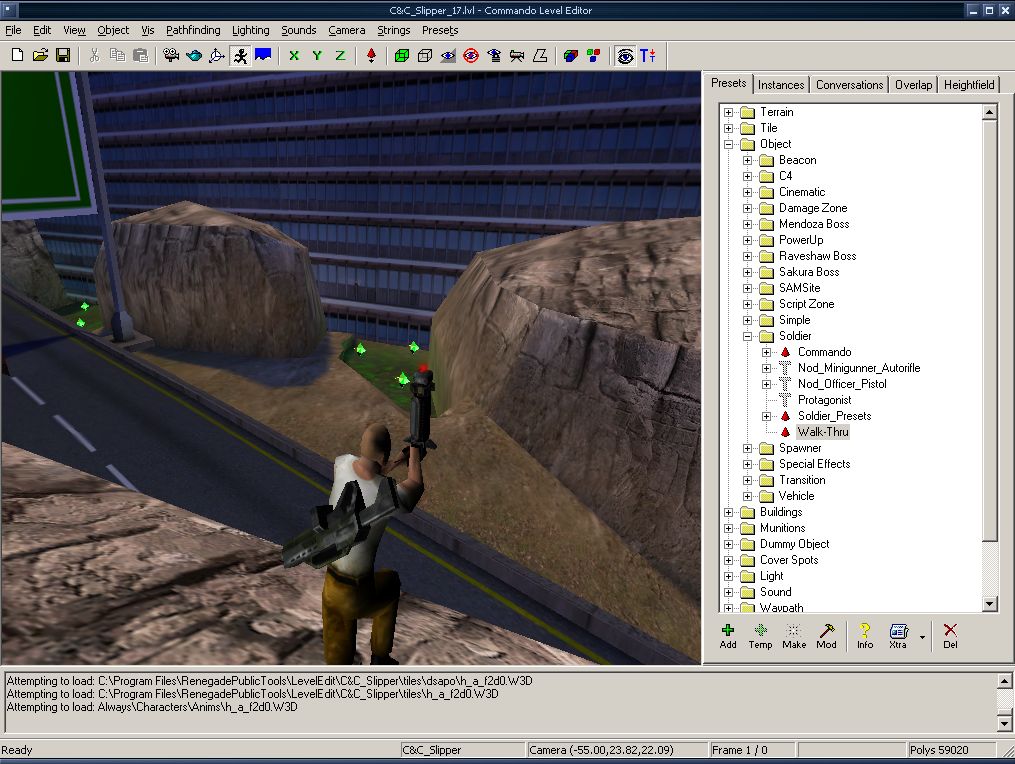Collapse the Soldier folder
This screenshot has width=1015, height=764.
pos(748,336)
